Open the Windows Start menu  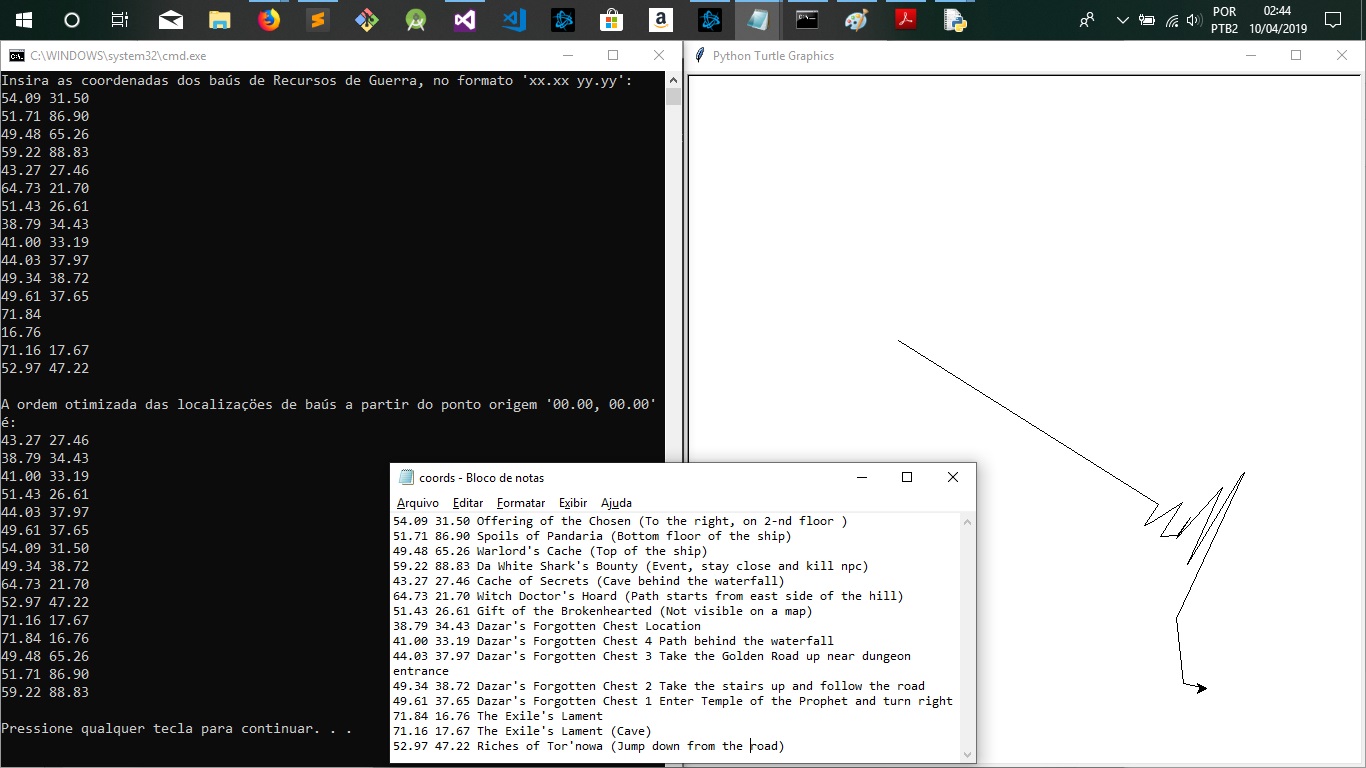coord(23,20)
